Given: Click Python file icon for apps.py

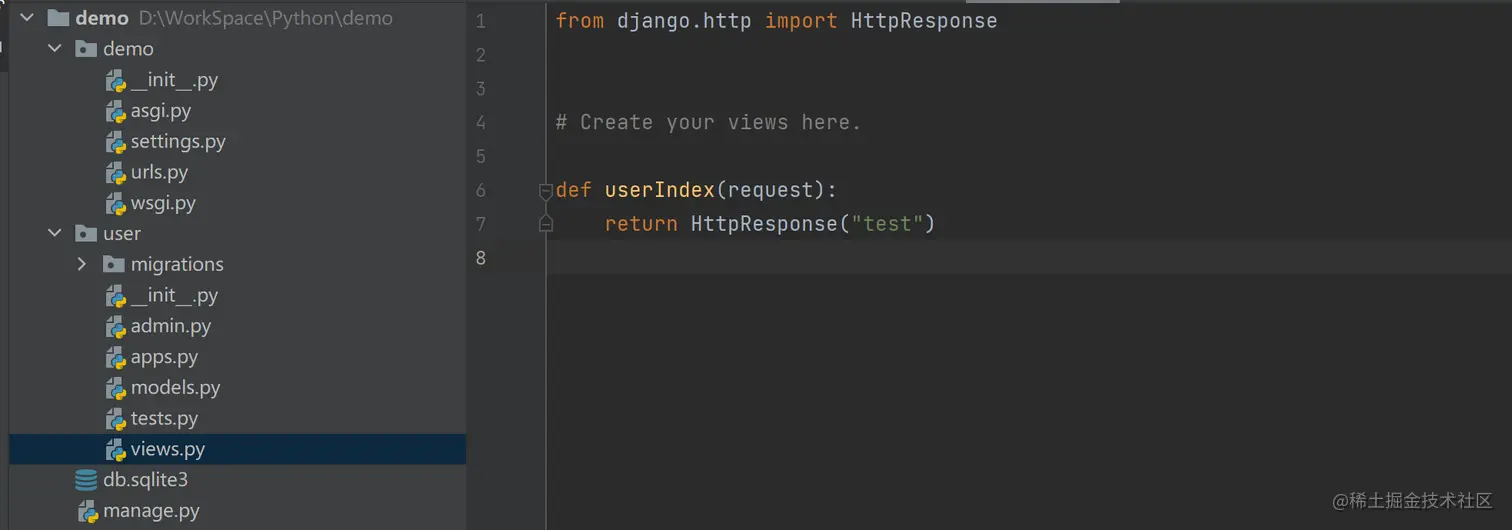Looking at the screenshot, I should [115, 358].
